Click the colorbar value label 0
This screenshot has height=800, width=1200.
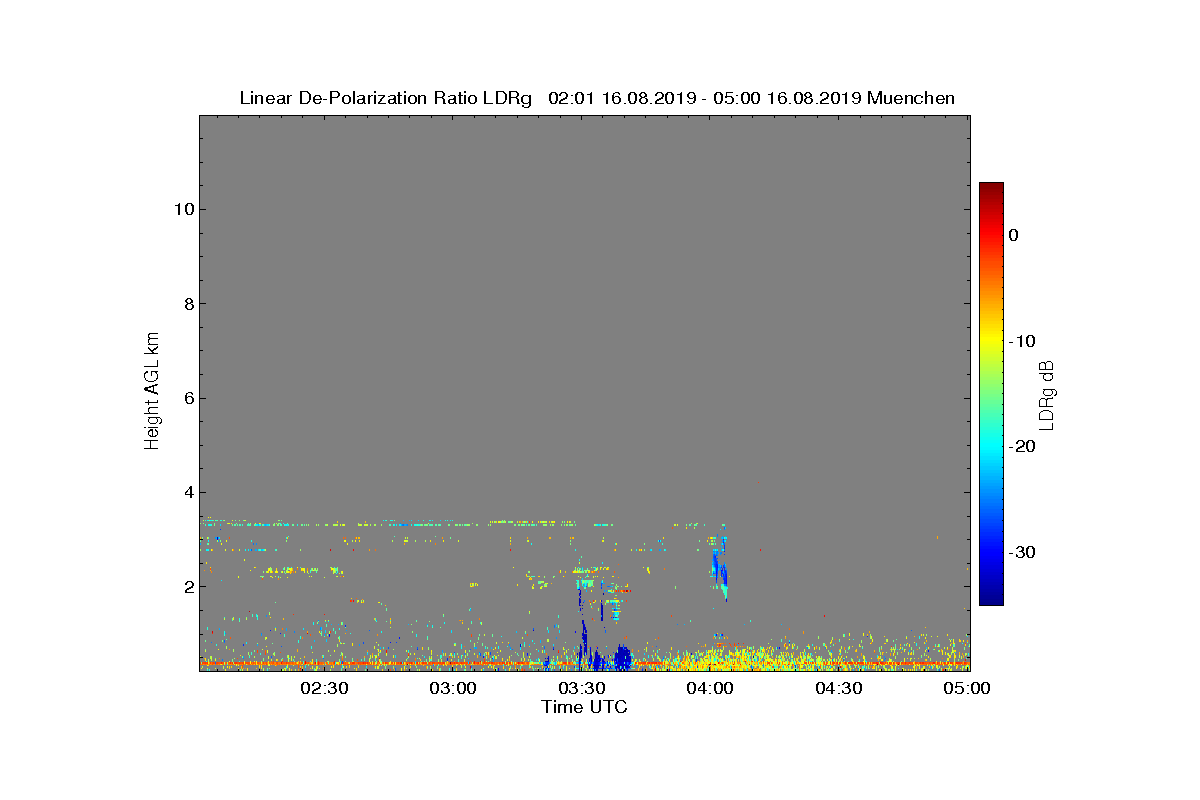[x=1013, y=235]
